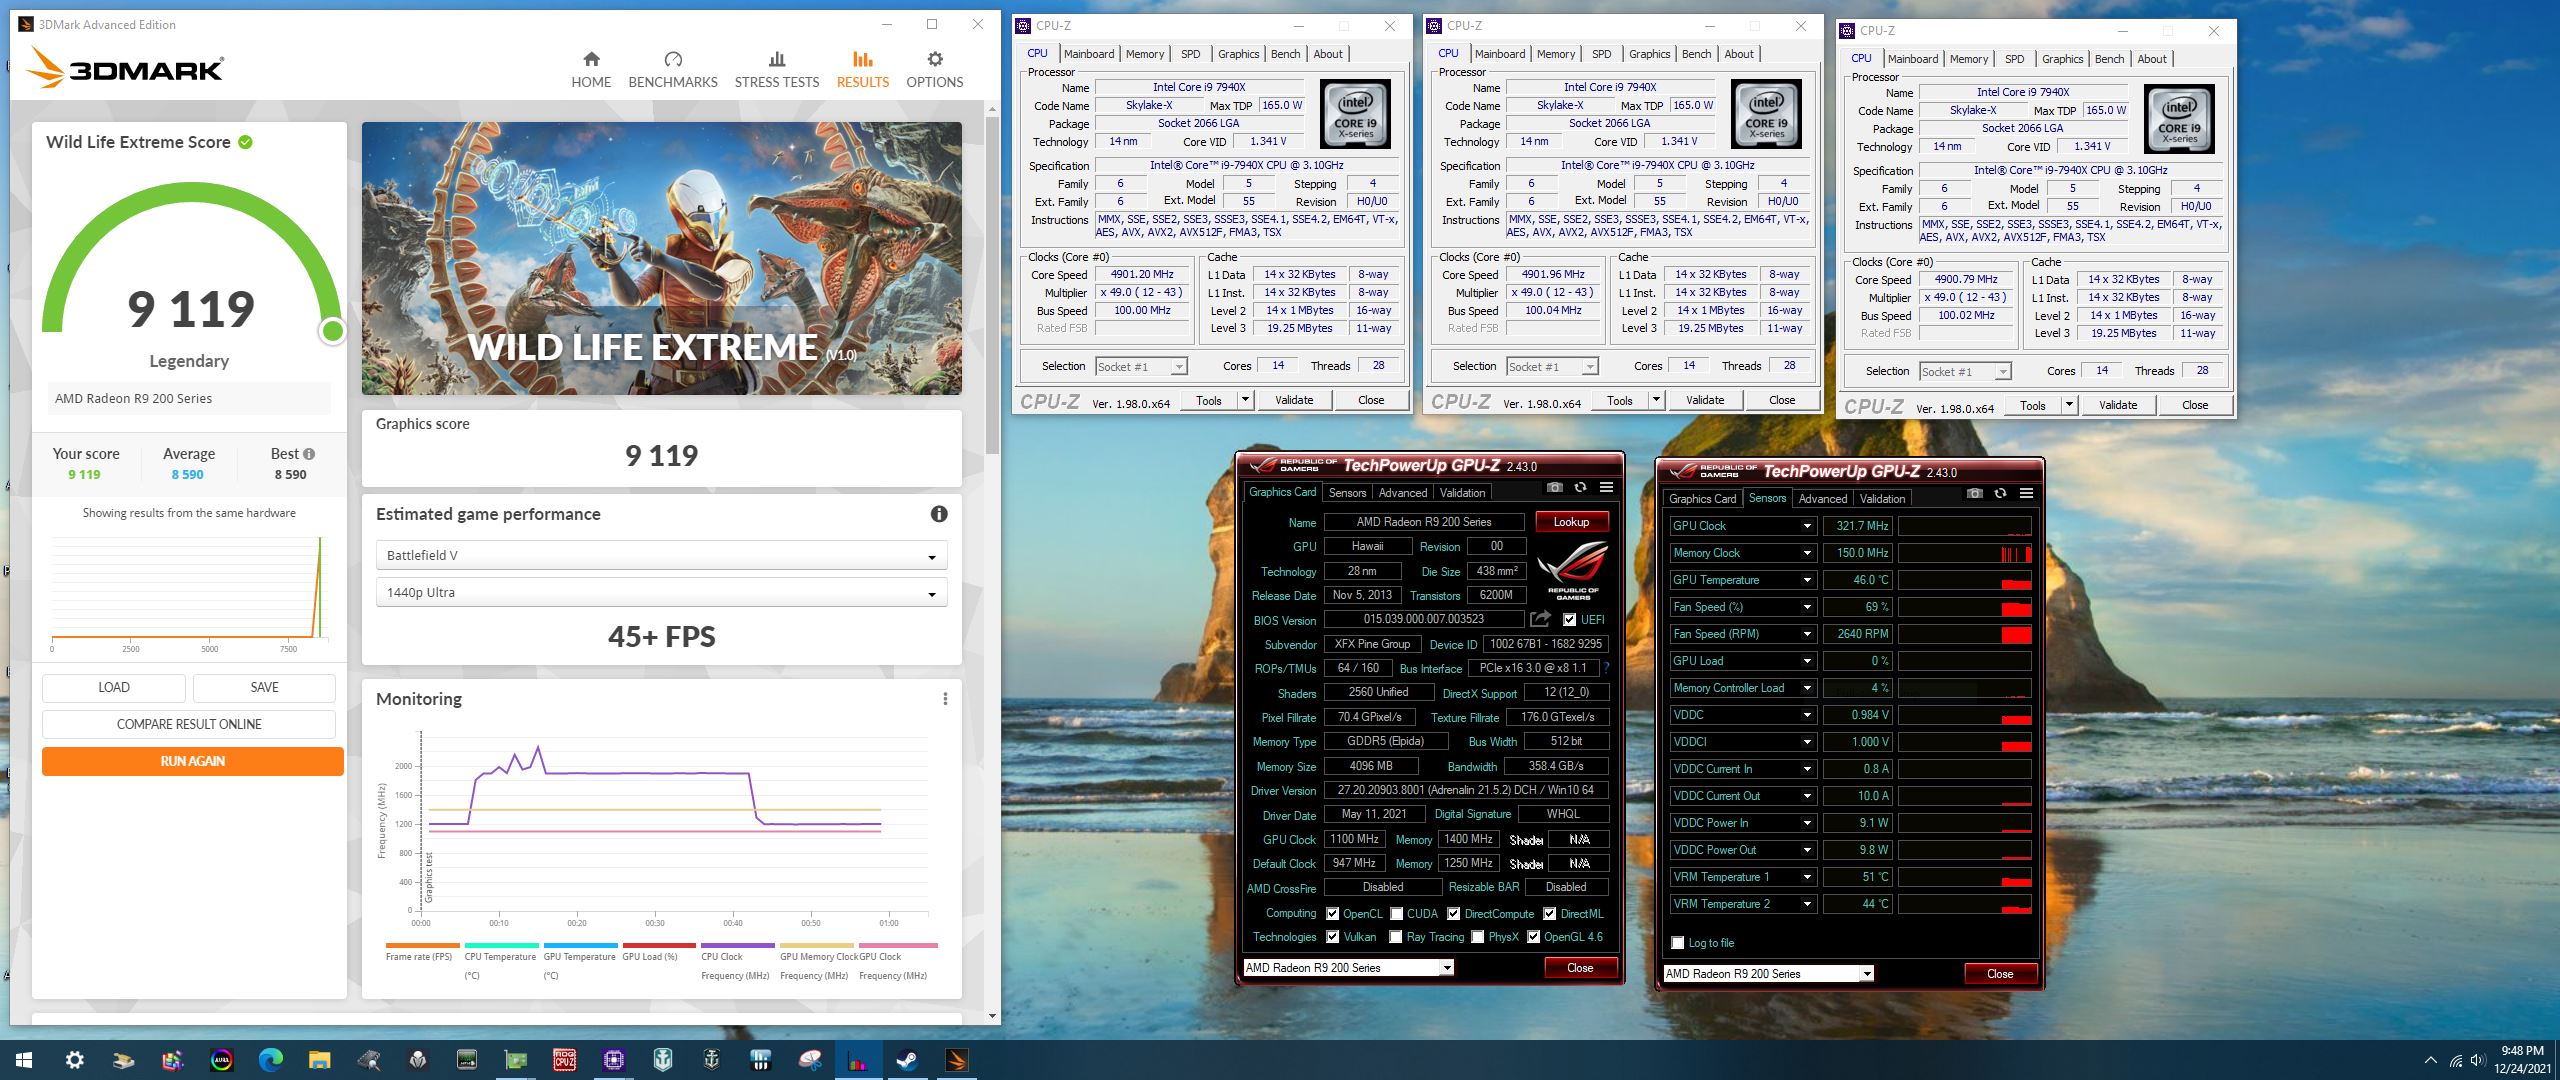Click Validate button in second CPU-Z

click(x=1705, y=400)
